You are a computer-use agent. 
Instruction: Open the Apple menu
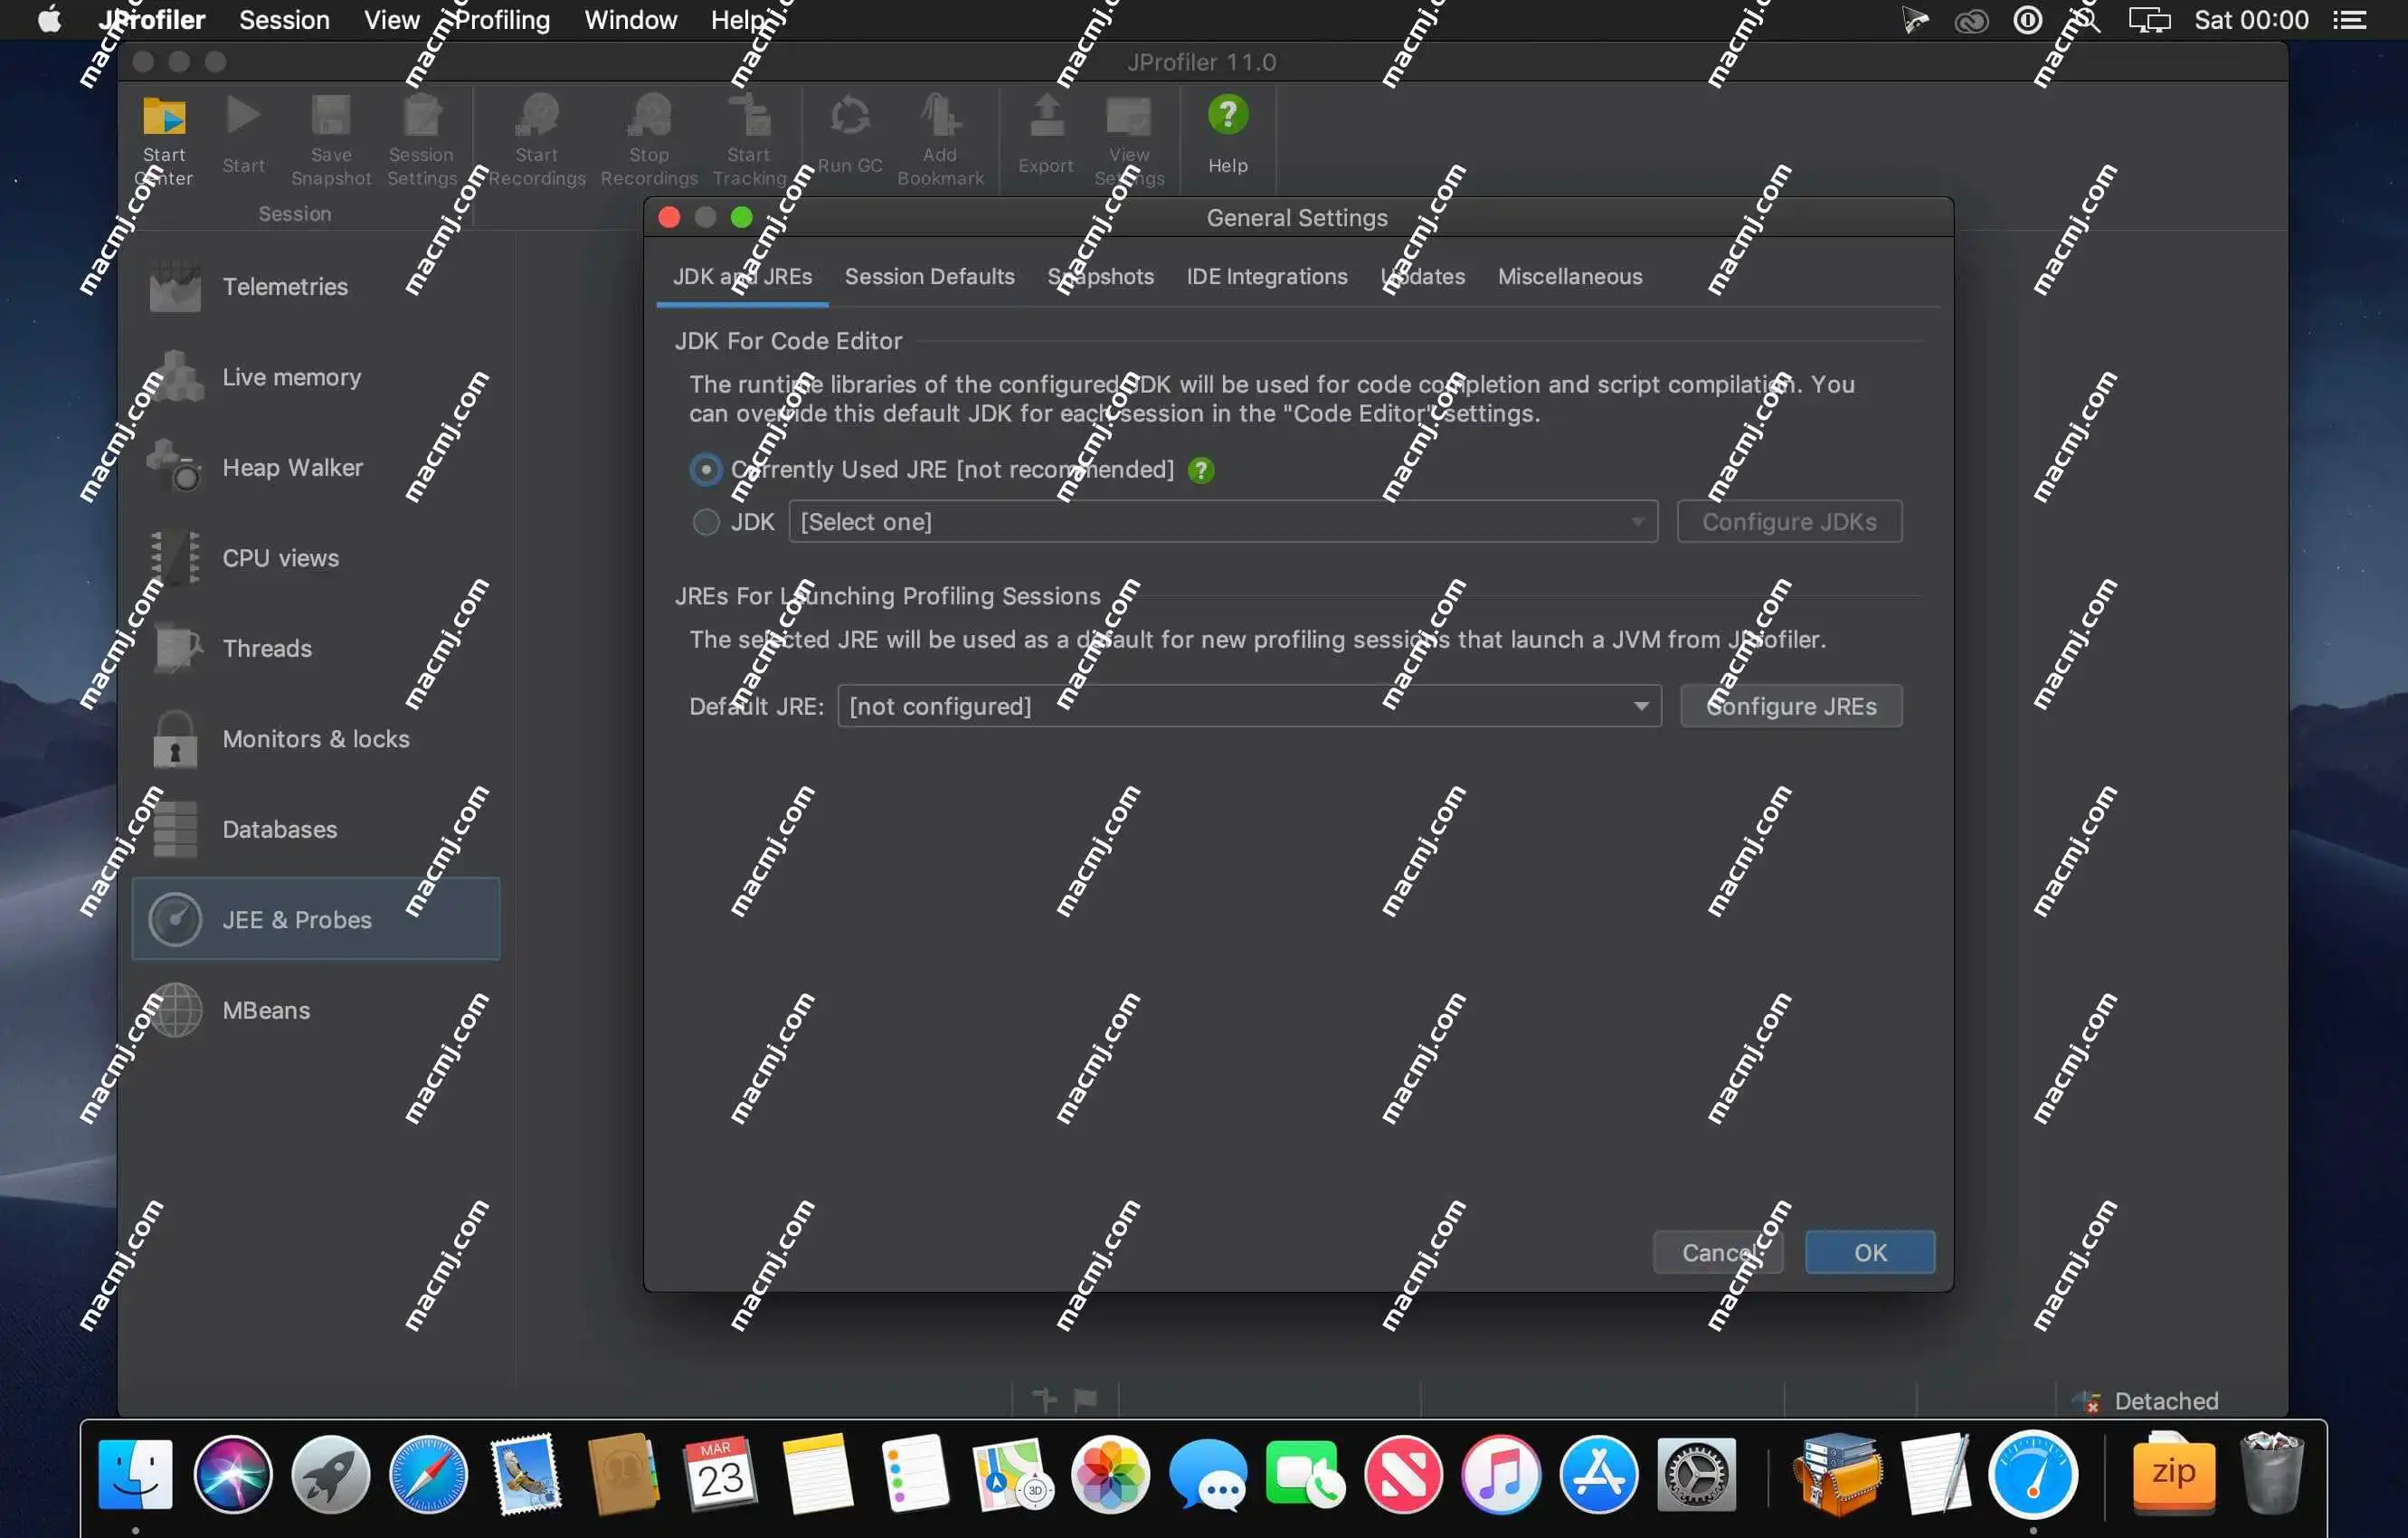[49, 20]
